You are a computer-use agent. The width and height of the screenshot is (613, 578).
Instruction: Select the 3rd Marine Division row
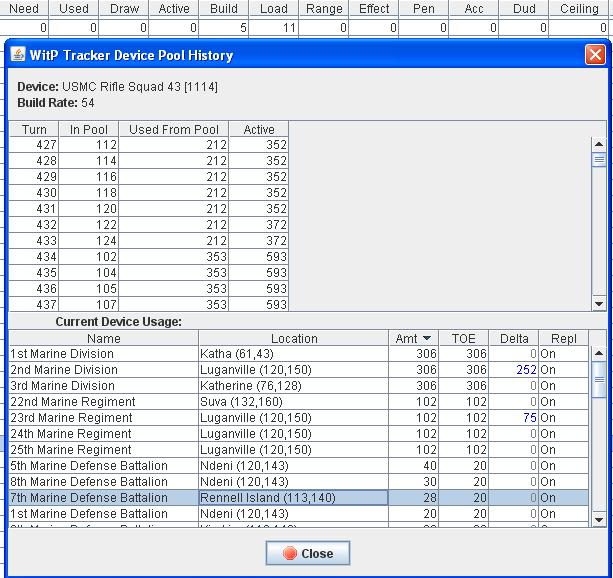click(x=299, y=386)
